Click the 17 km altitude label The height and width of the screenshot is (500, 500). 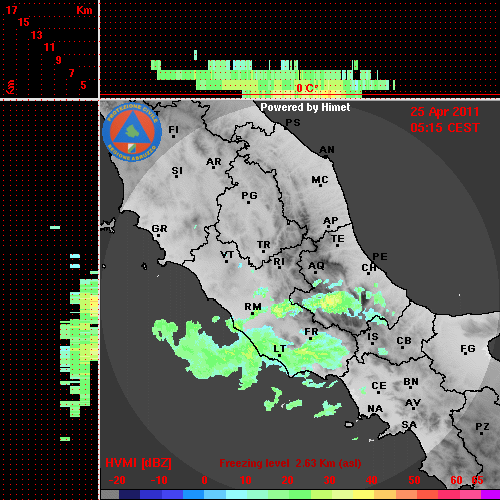11,10
